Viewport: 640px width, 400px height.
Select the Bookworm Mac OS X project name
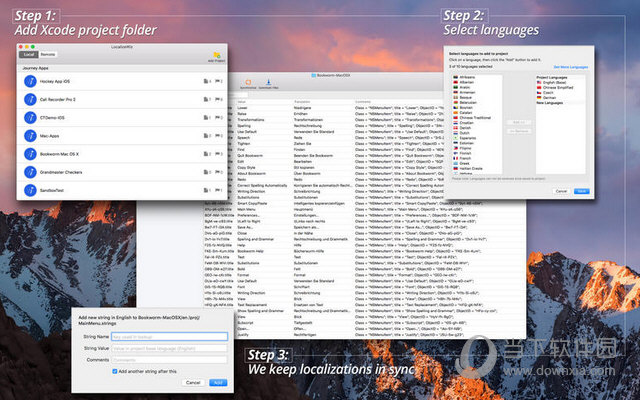59,154
